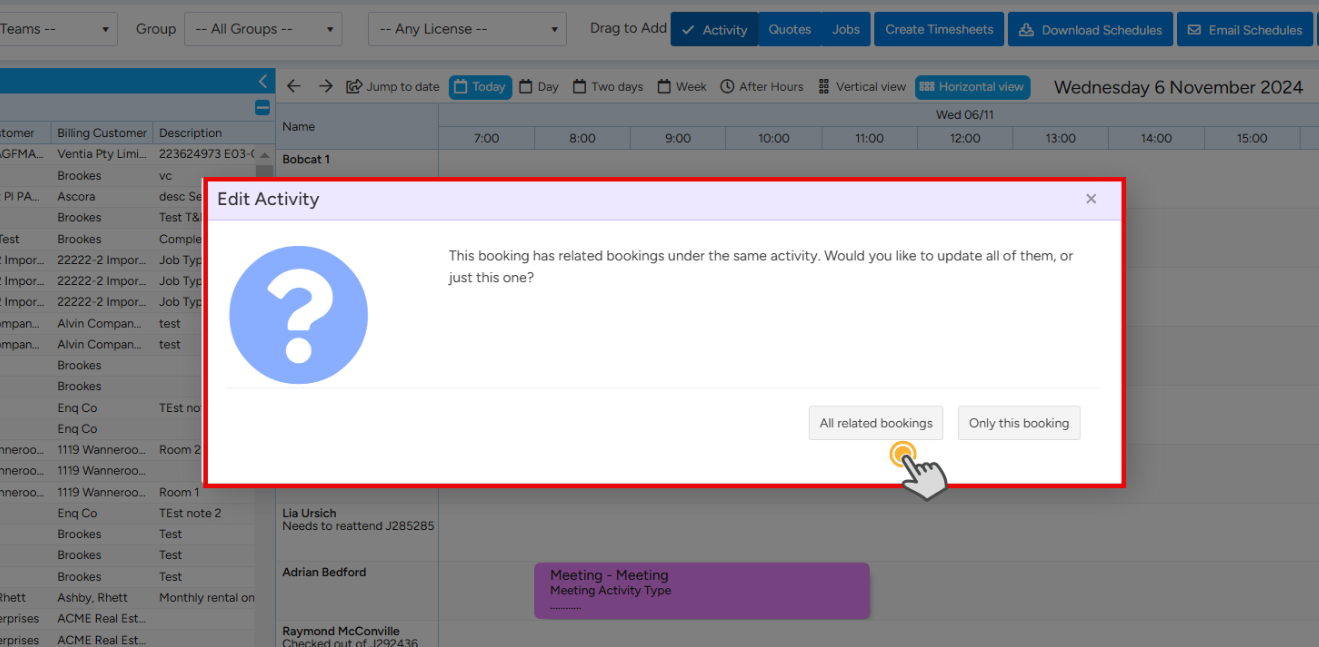Click Jump to date
This screenshot has height=647, width=1319.
coord(393,87)
